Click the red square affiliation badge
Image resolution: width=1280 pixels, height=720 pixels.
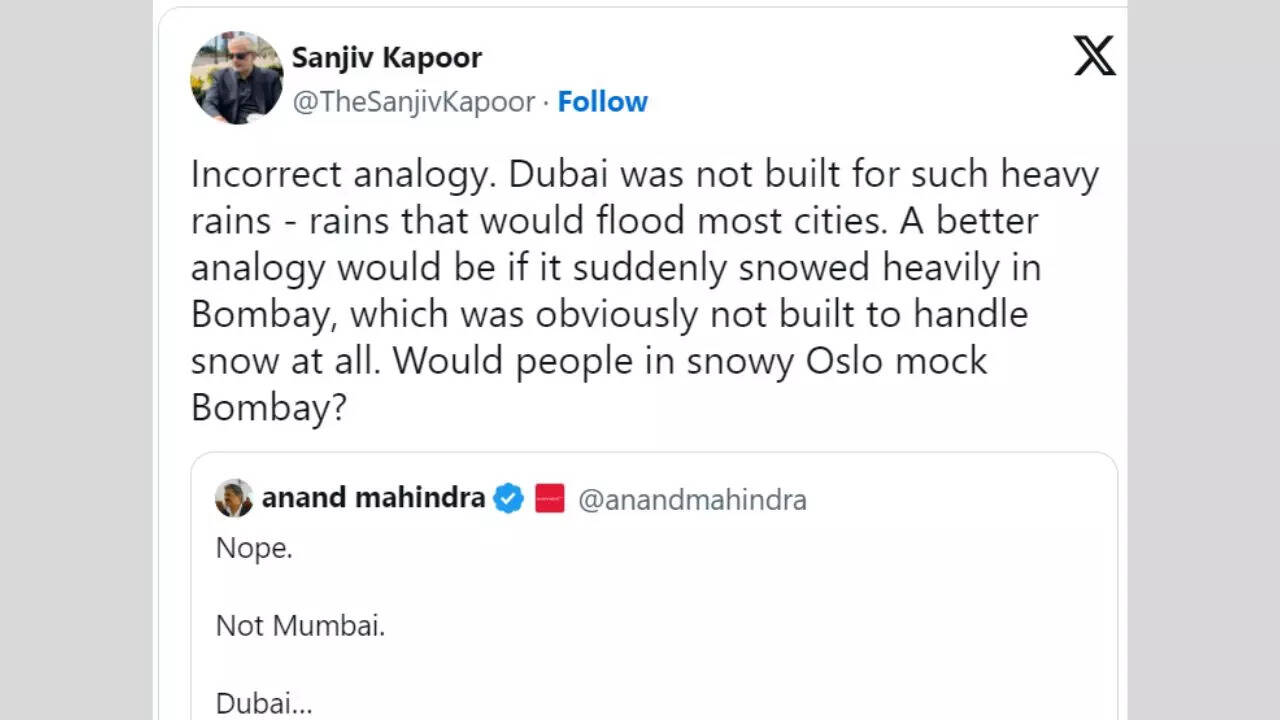tap(550, 498)
